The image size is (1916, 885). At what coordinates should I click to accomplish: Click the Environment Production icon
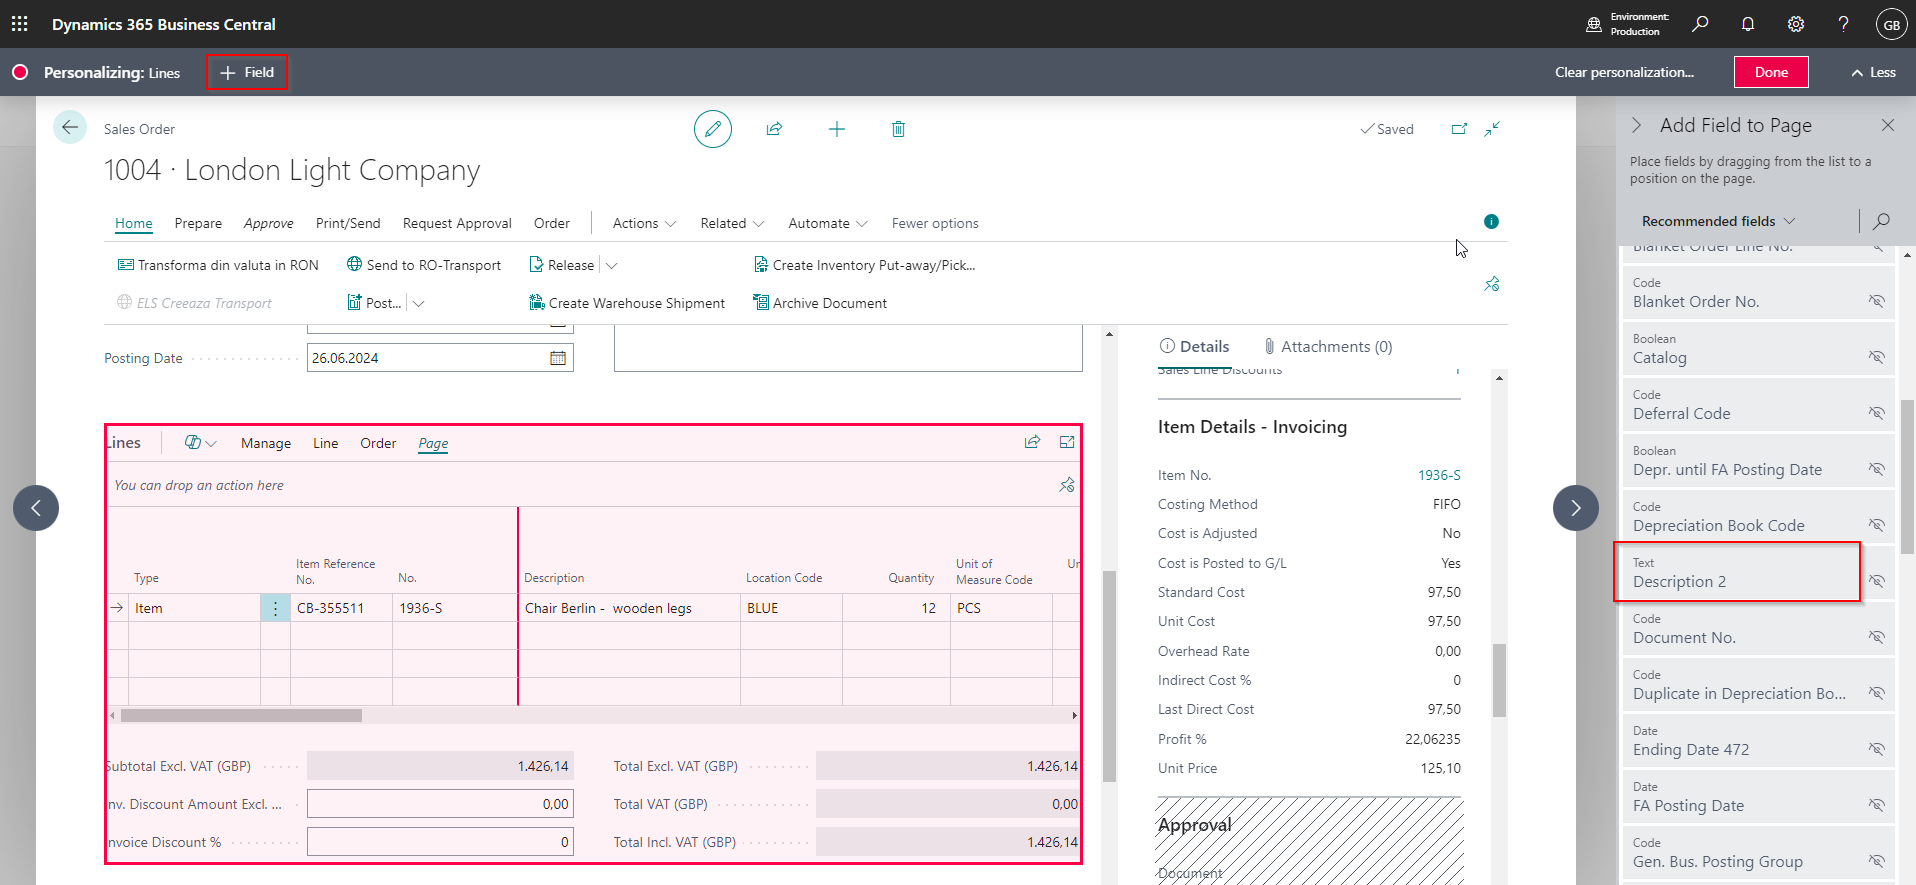click(1594, 24)
